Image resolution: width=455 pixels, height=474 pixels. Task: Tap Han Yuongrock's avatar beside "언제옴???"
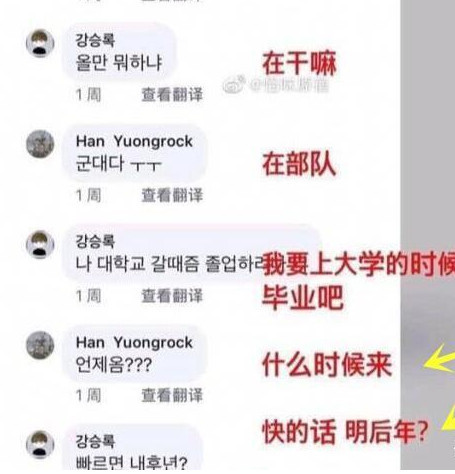click(x=40, y=345)
